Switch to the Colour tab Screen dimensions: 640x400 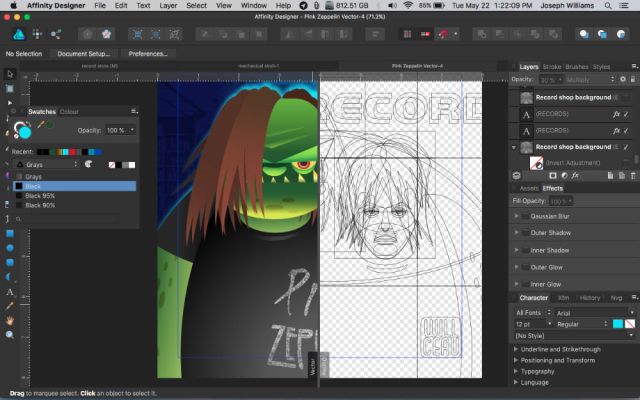(69, 112)
